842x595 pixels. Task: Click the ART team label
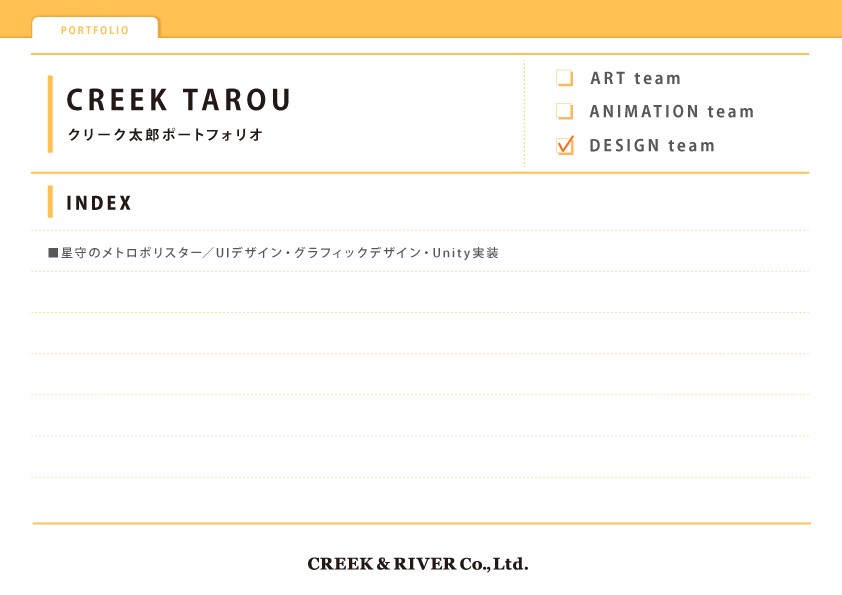(x=636, y=78)
